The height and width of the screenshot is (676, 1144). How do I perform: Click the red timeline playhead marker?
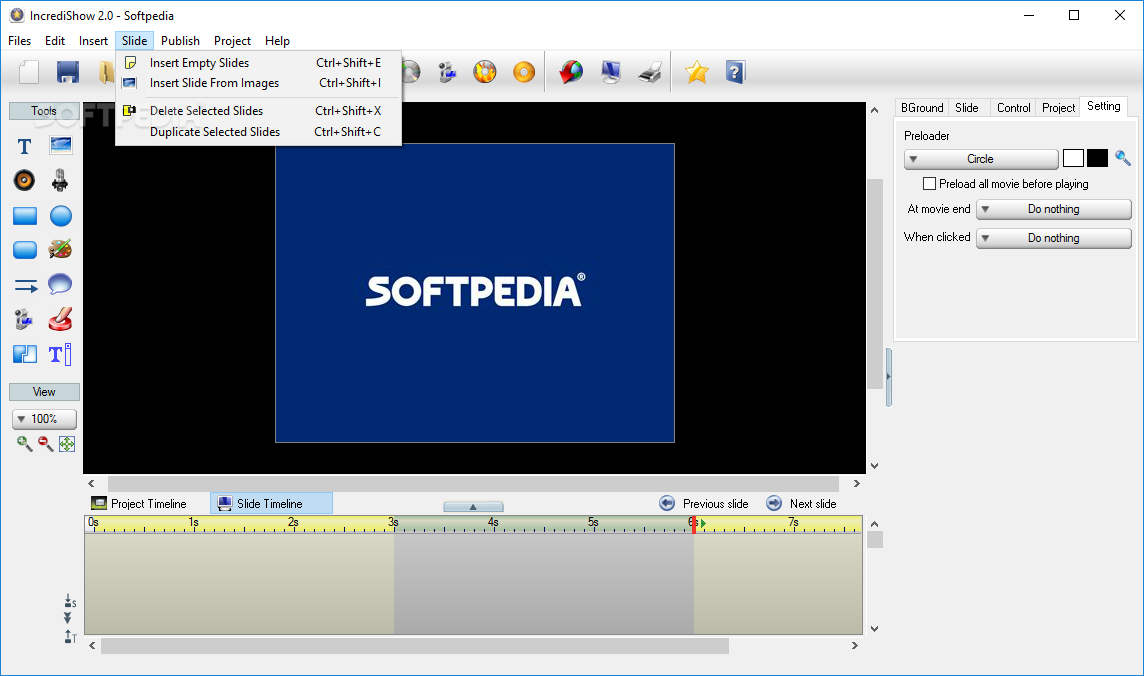694,524
